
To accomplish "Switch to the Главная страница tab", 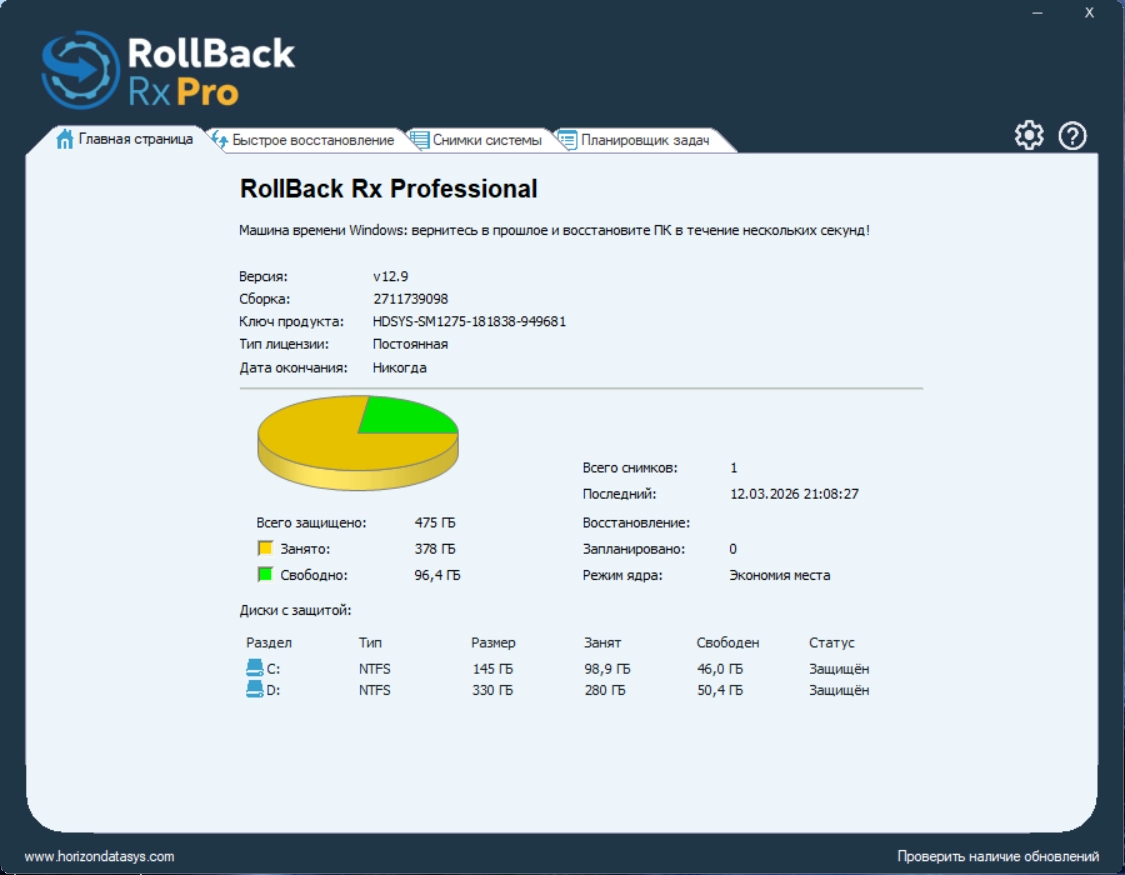I will pos(125,139).
